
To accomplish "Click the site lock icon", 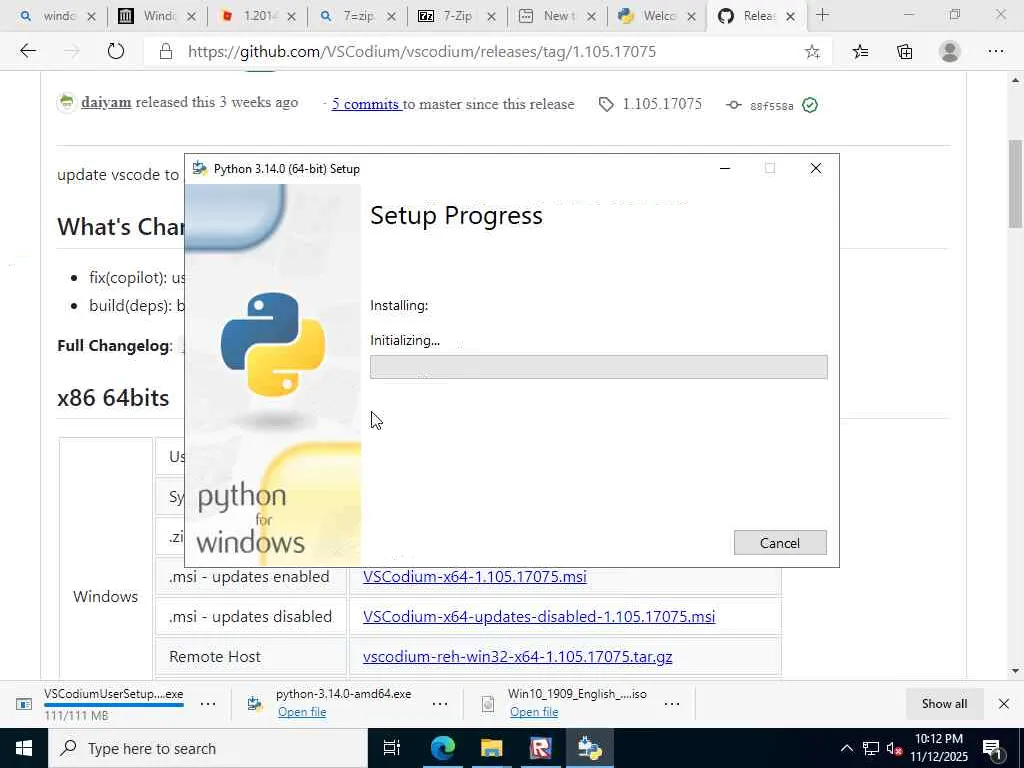I will [x=166, y=52].
